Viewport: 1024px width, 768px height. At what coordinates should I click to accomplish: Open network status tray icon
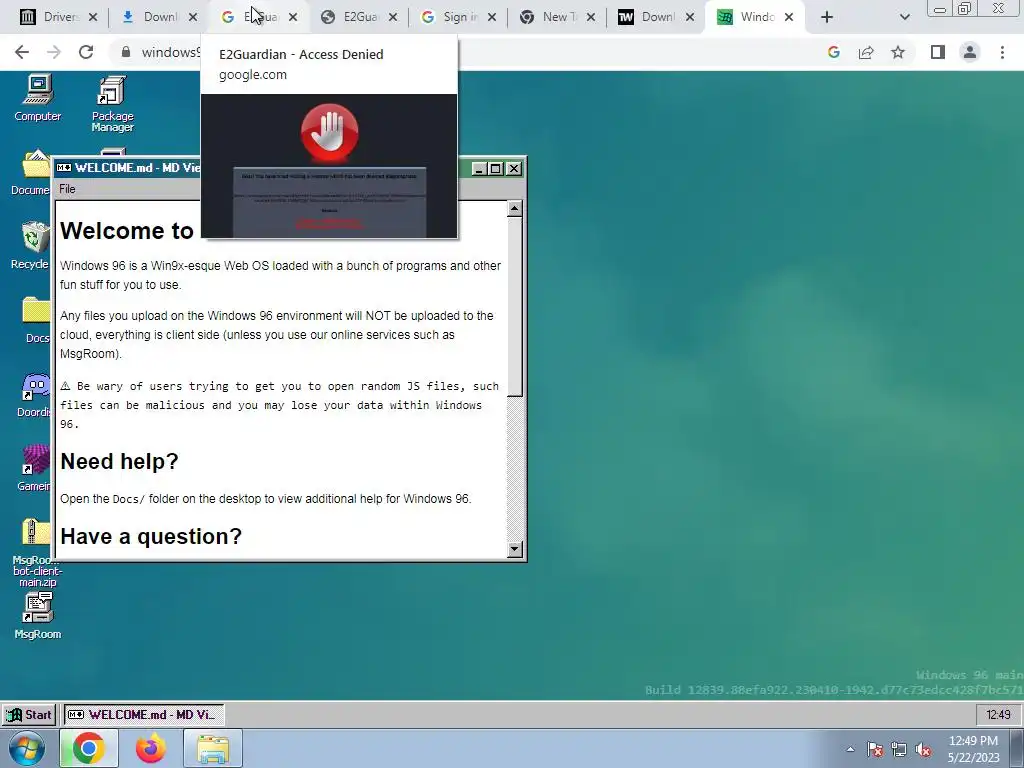pos(899,749)
